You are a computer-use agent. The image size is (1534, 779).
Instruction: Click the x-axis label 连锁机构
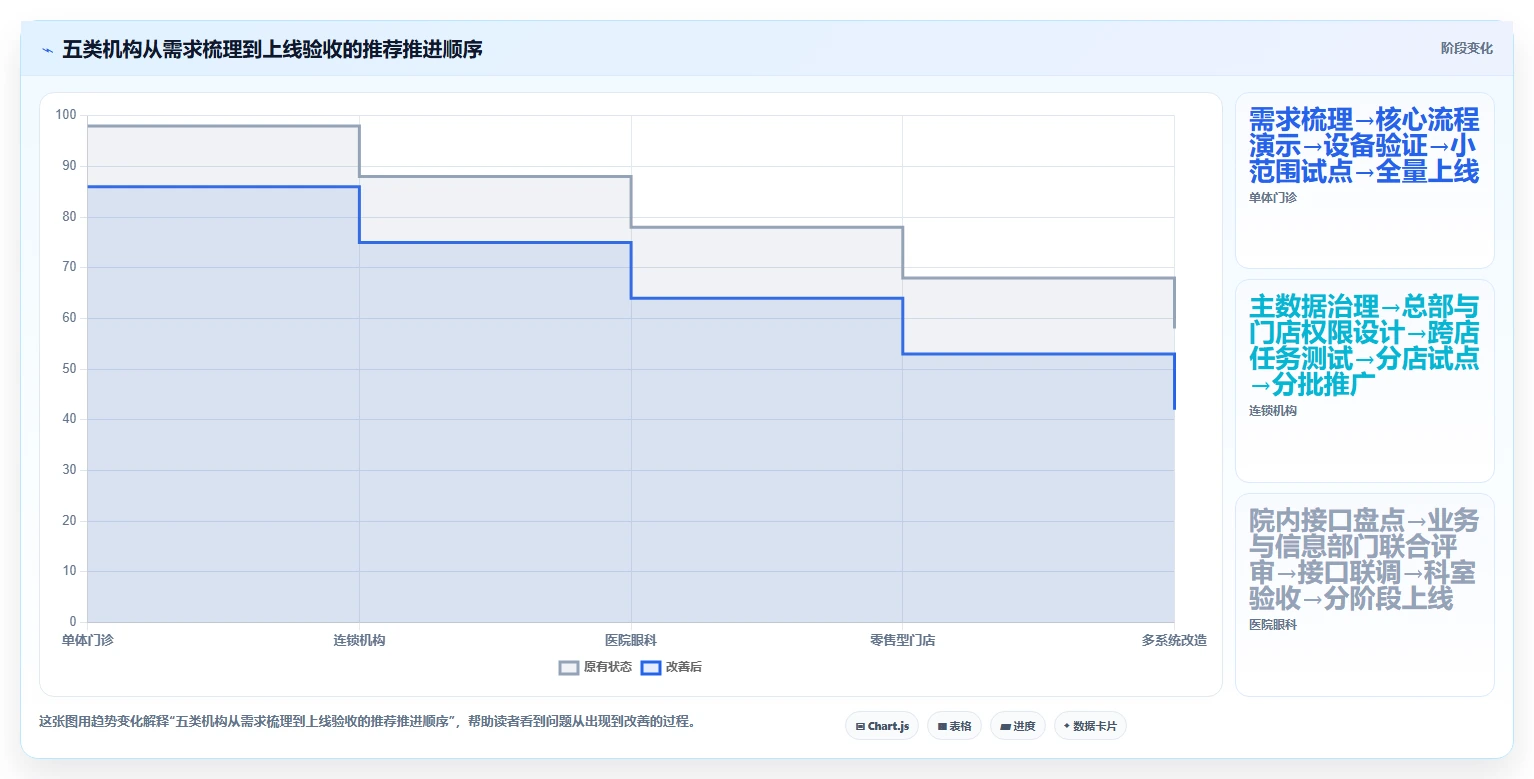[359, 640]
